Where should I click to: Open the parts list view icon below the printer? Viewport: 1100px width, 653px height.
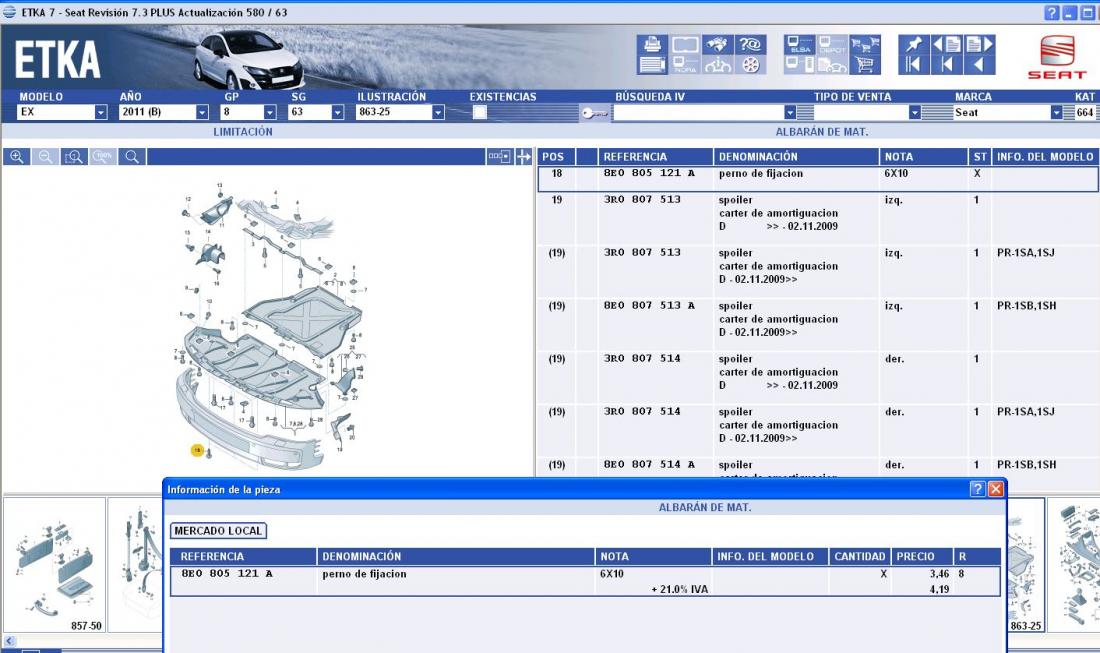coord(652,65)
